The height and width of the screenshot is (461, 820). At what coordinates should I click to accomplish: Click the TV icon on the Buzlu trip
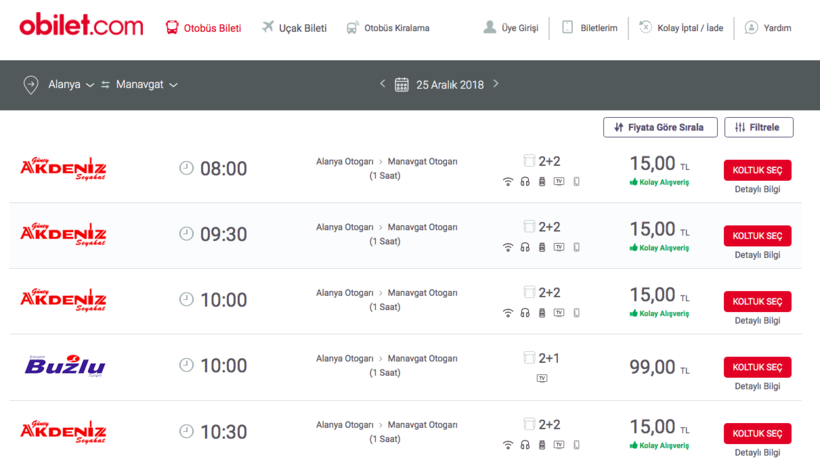pyautogui.click(x=542, y=378)
